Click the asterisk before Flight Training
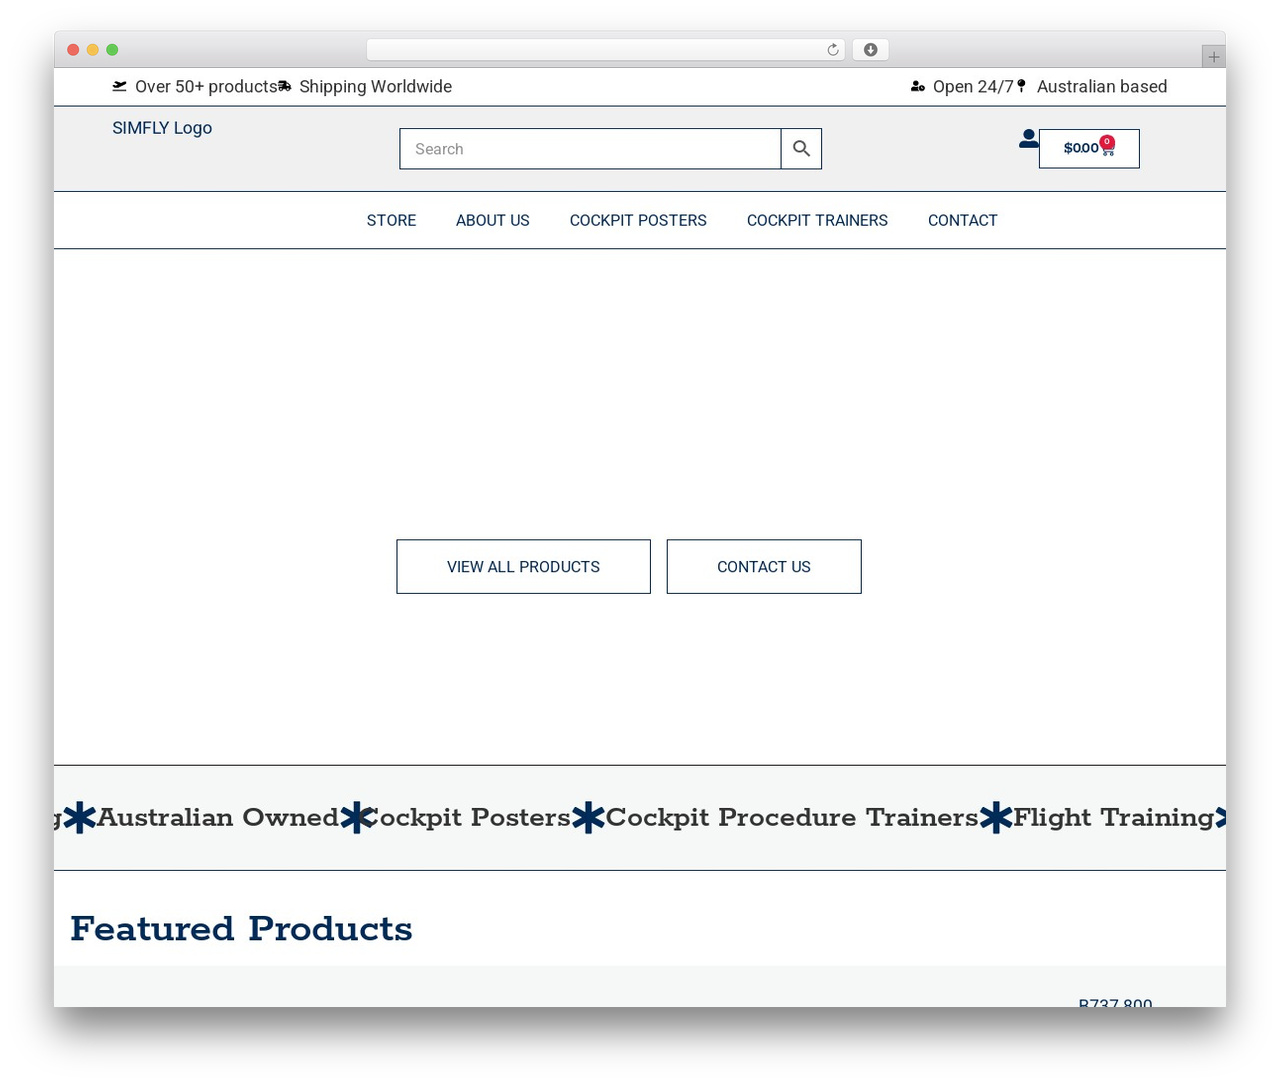The height and width of the screenshot is (1084, 1280). point(996,818)
